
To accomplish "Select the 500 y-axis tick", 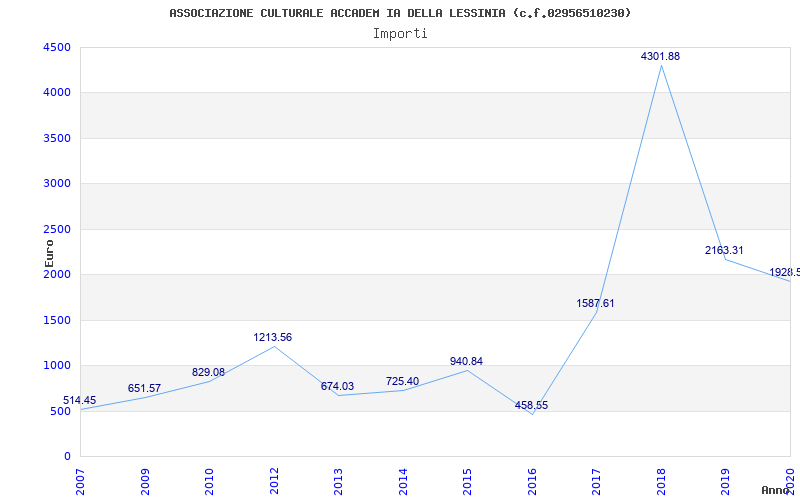I will pos(60,411).
